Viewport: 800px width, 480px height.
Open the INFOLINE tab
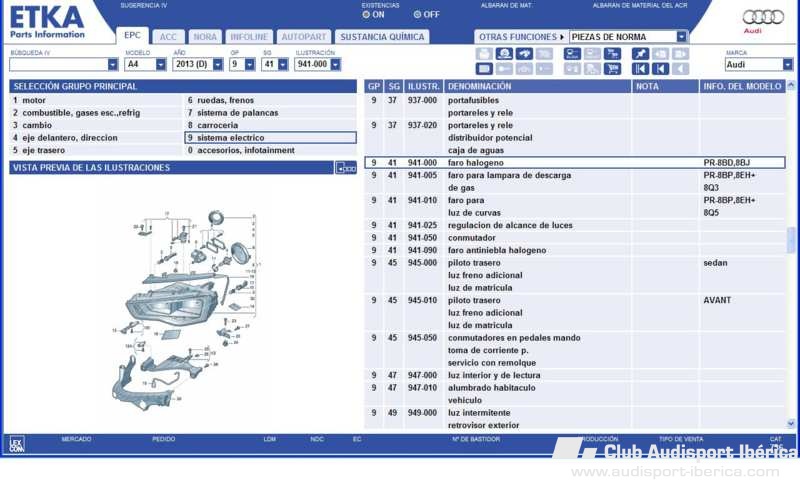point(249,37)
